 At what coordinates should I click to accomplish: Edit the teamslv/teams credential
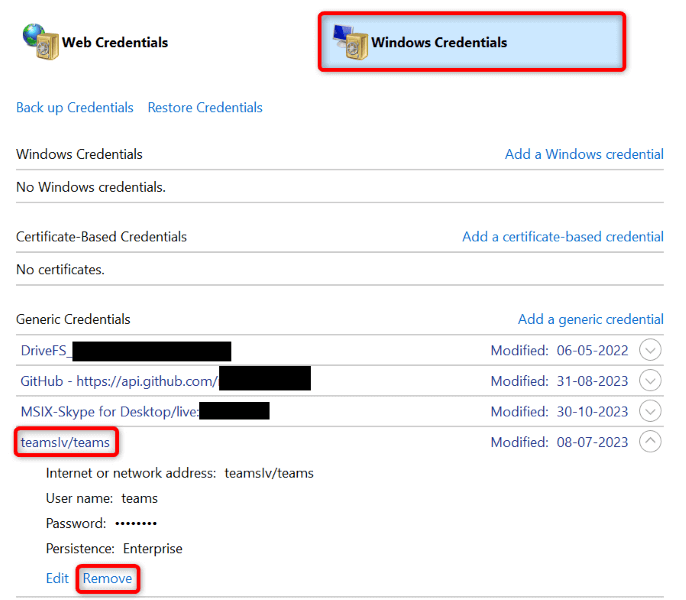pyautogui.click(x=57, y=578)
